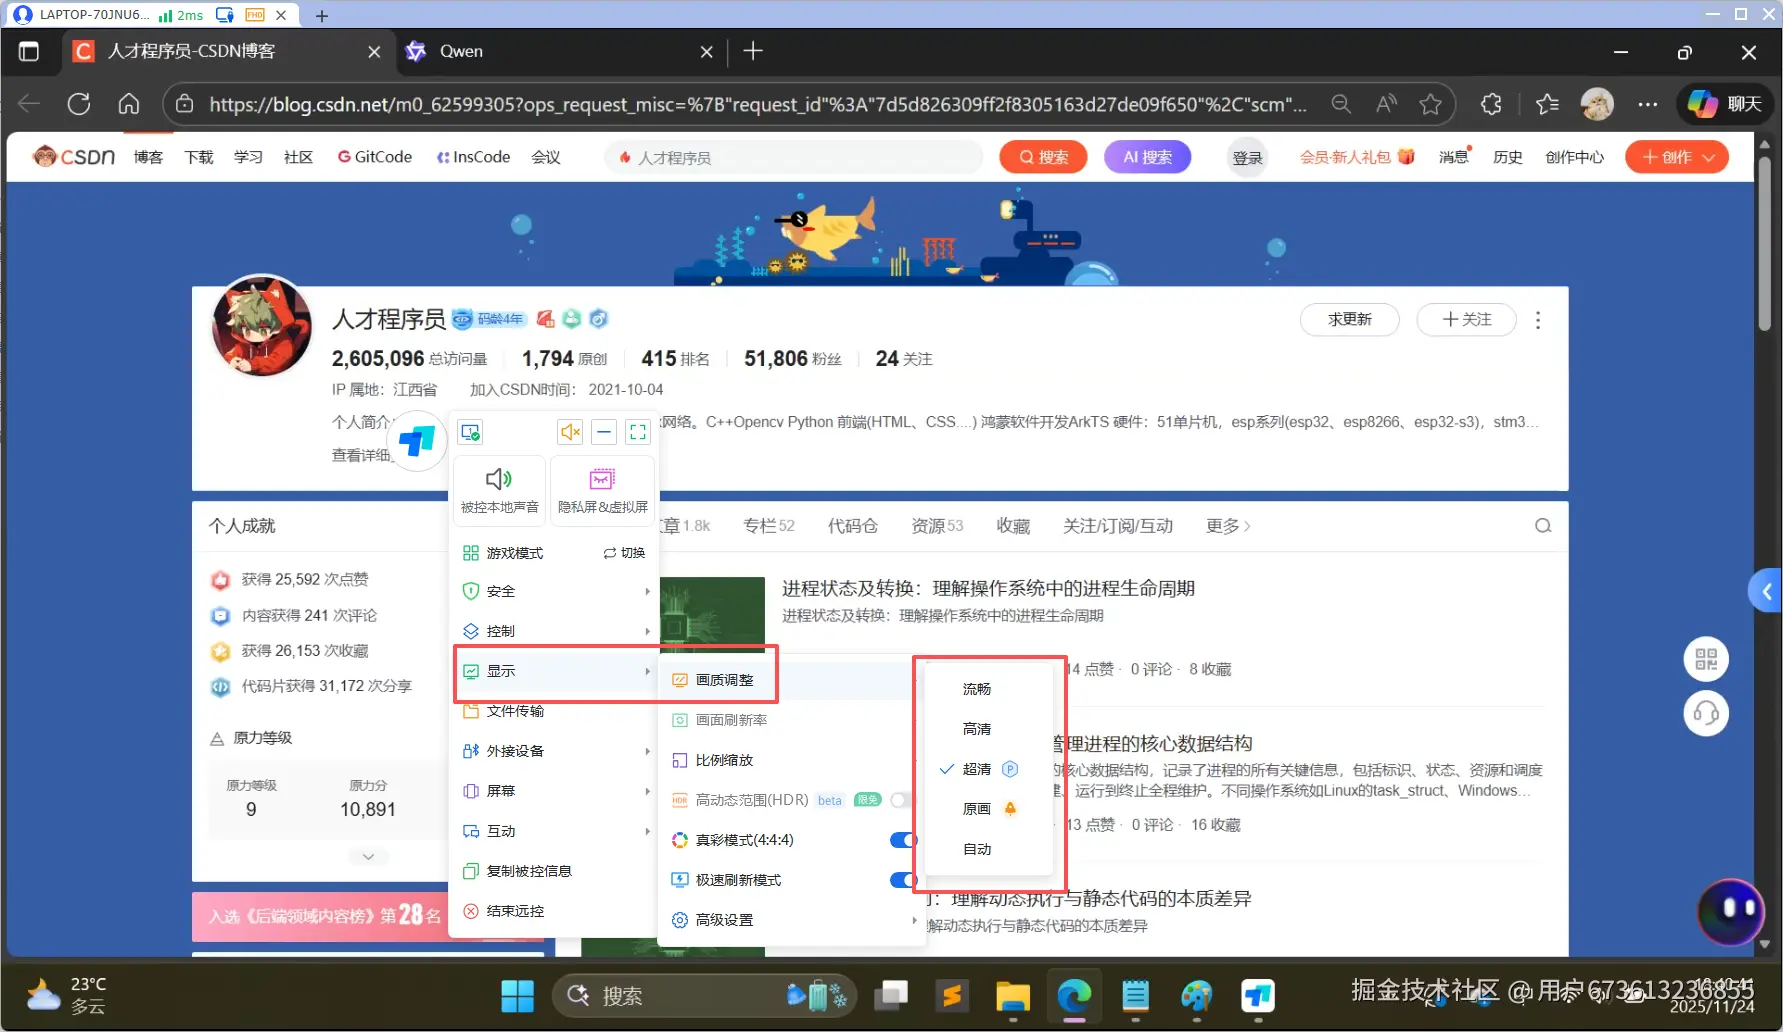Open the 进程状态及转换 article title

(x=988, y=588)
